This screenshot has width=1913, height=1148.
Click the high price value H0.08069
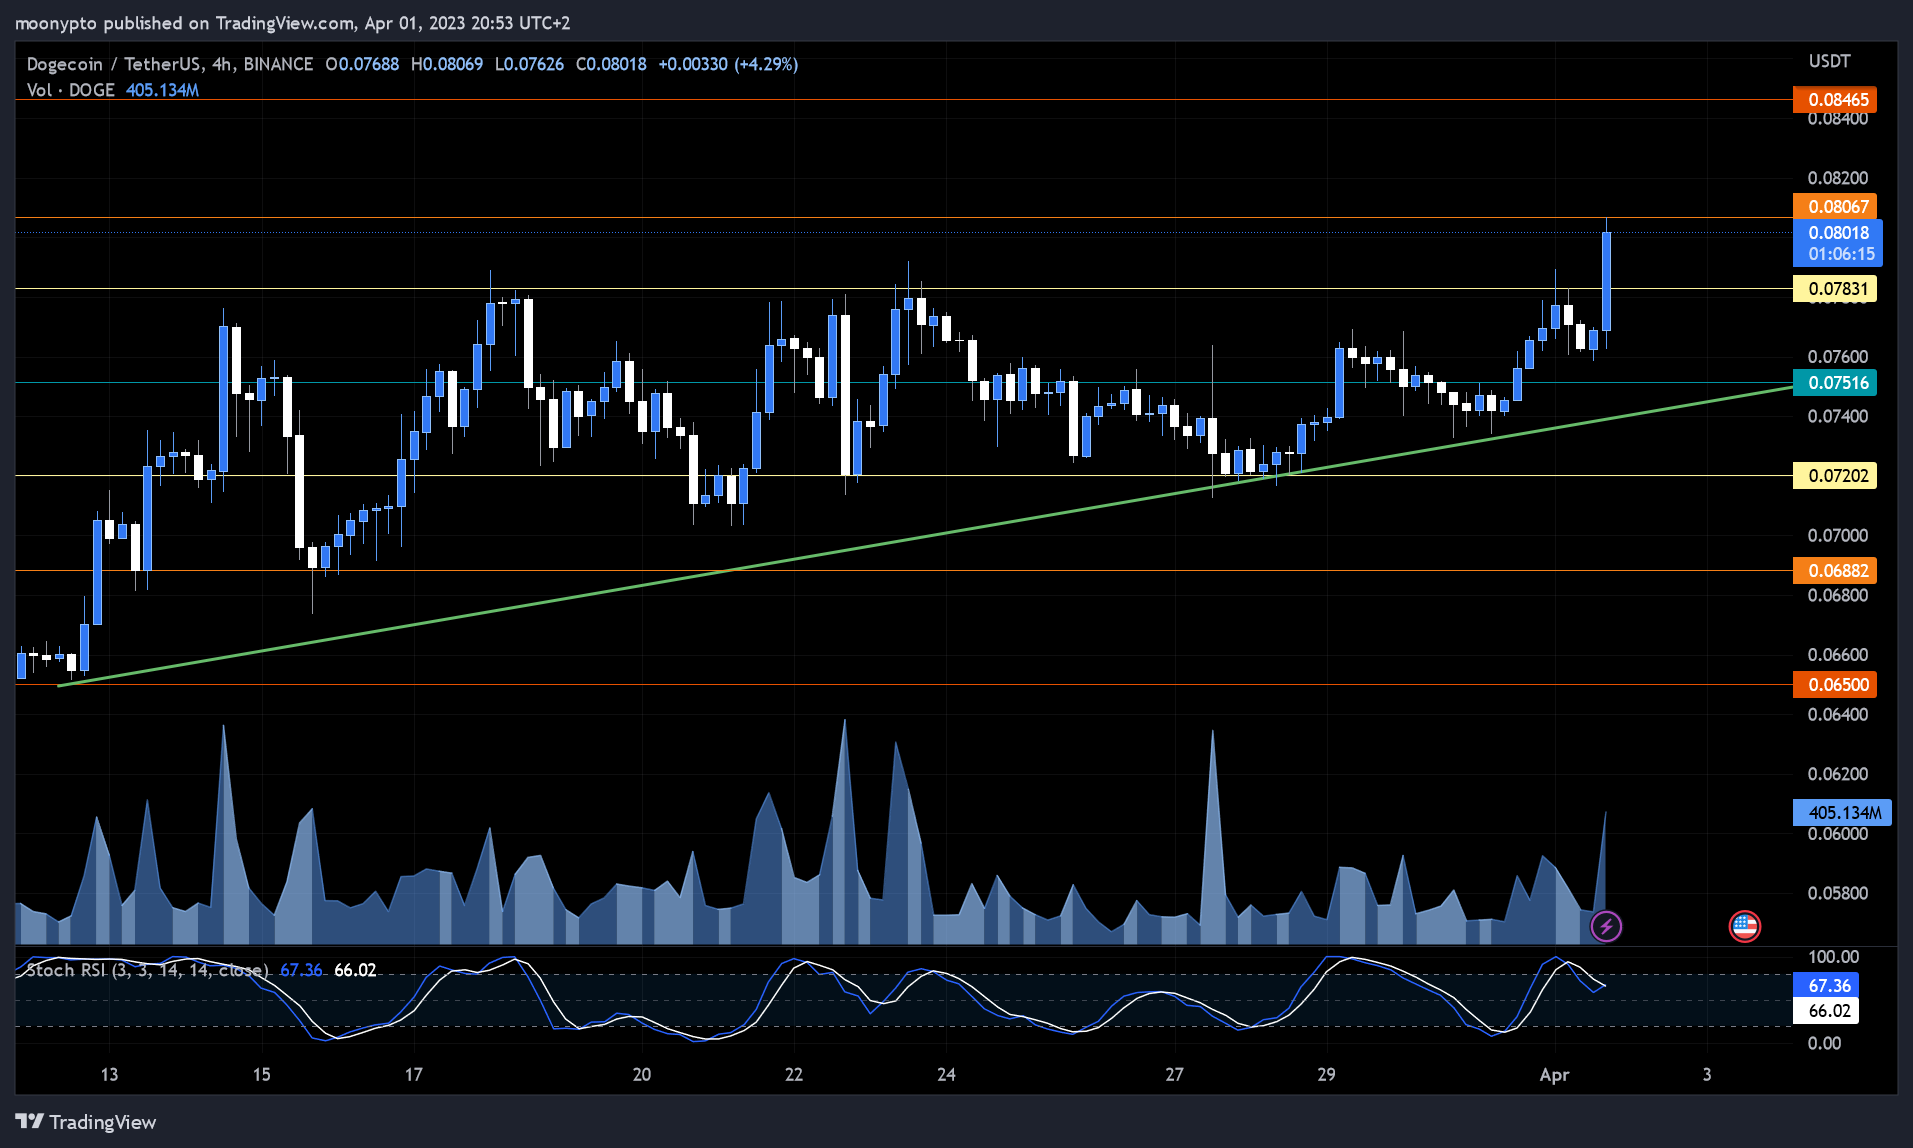point(447,64)
